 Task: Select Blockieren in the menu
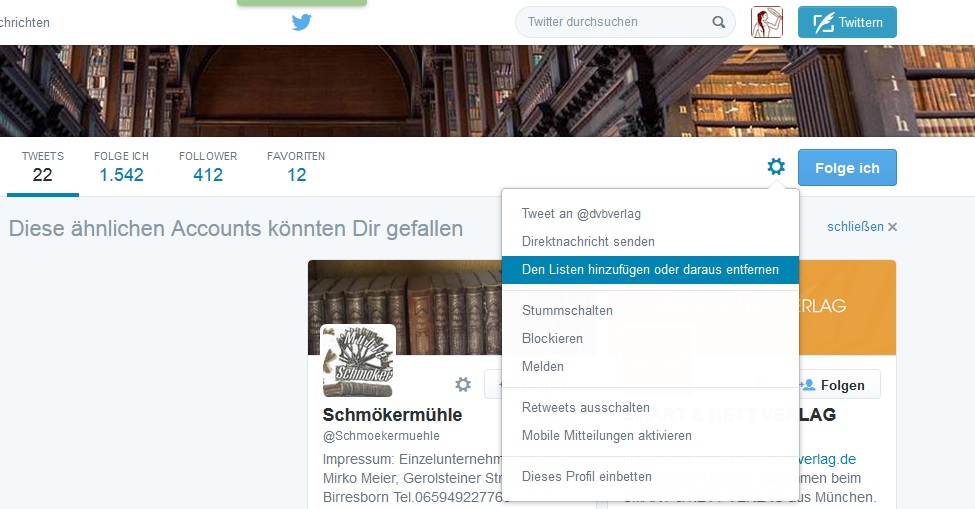pyautogui.click(x=650, y=339)
